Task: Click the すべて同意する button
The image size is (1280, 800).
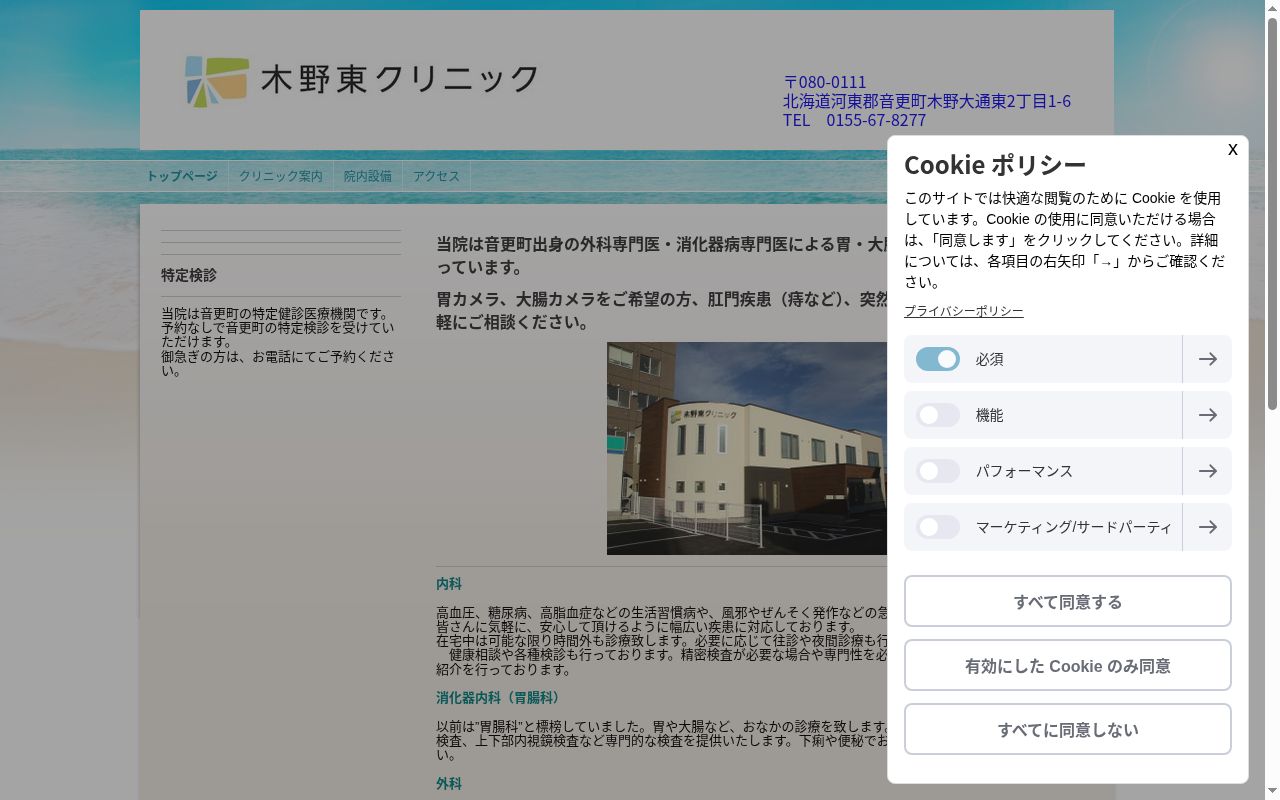Action: pyautogui.click(x=1068, y=601)
